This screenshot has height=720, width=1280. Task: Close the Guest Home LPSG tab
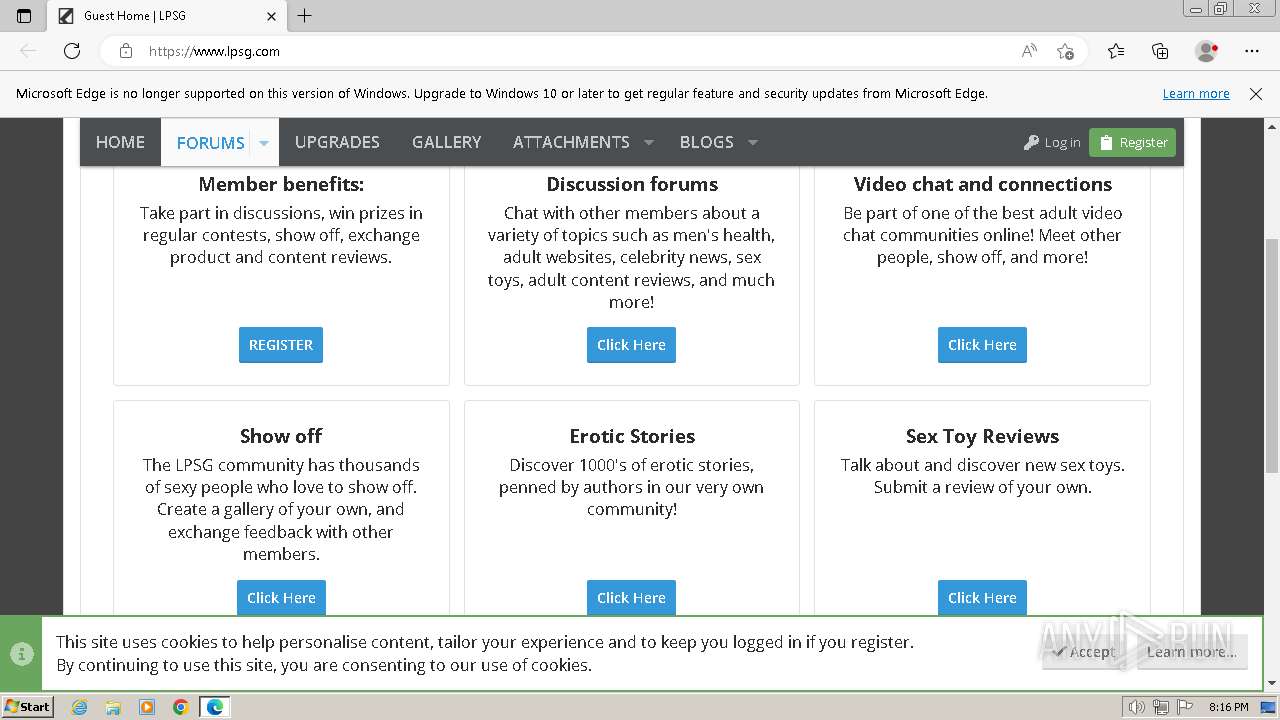click(x=271, y=16)
